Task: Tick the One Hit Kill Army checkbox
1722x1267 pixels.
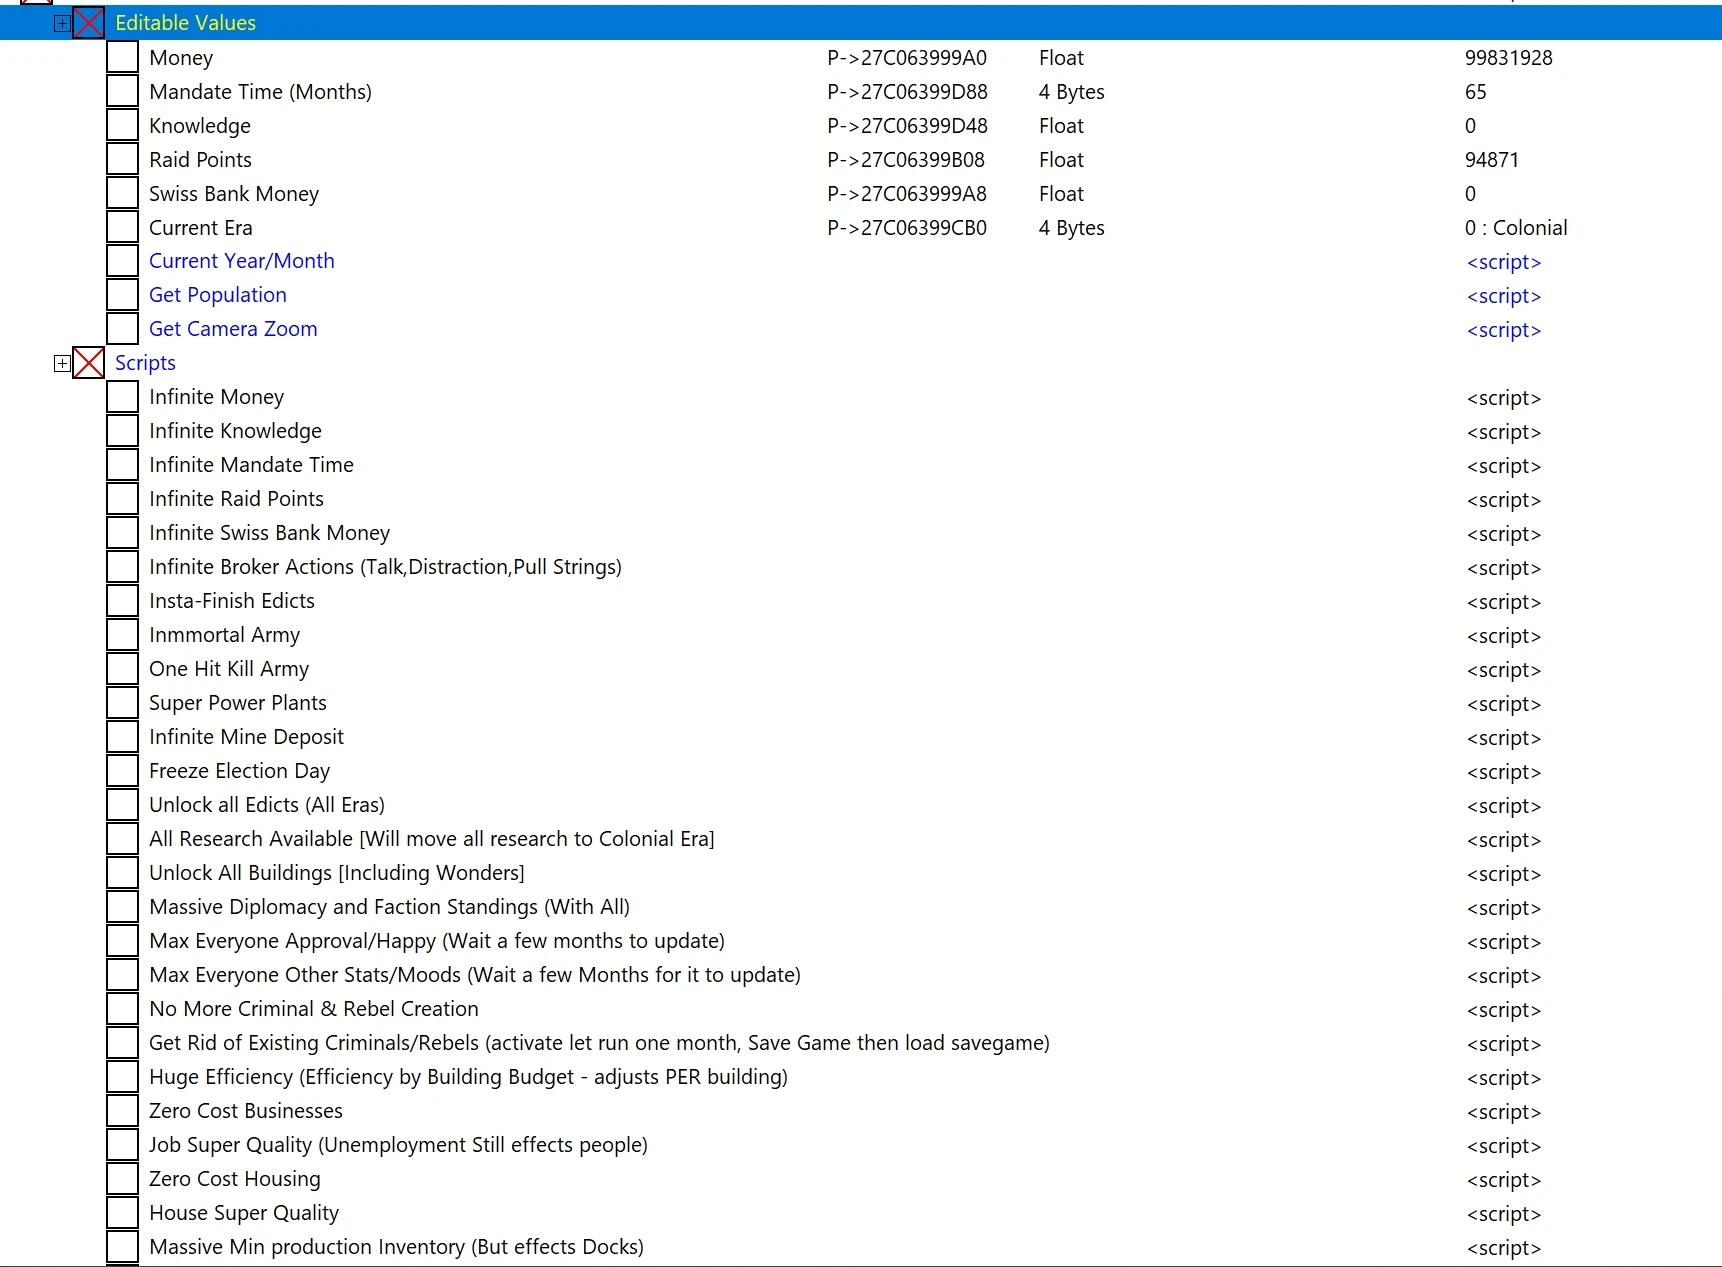Action: 122,669
